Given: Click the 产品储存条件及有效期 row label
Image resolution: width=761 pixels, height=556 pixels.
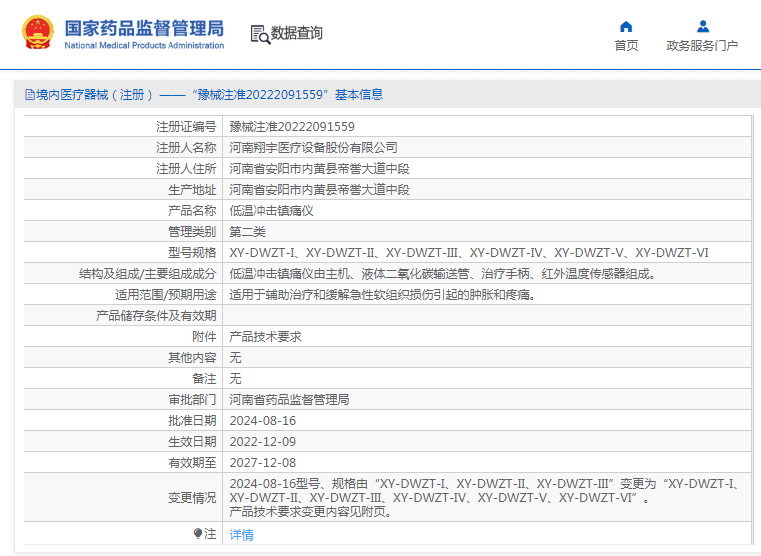Looking at the screenshot, I should 156,316.
